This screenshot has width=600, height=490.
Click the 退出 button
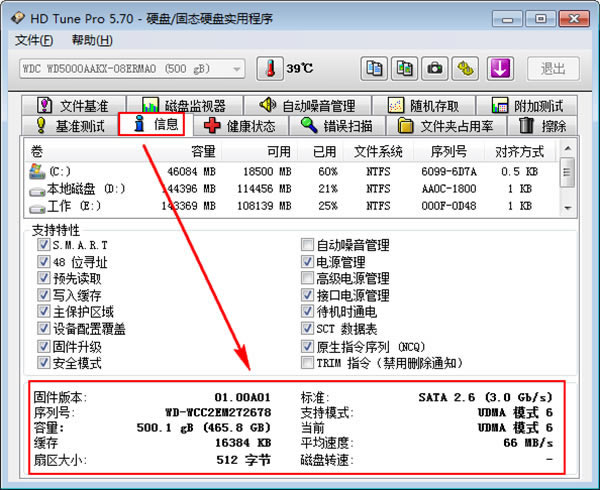[x=553, y=69]
